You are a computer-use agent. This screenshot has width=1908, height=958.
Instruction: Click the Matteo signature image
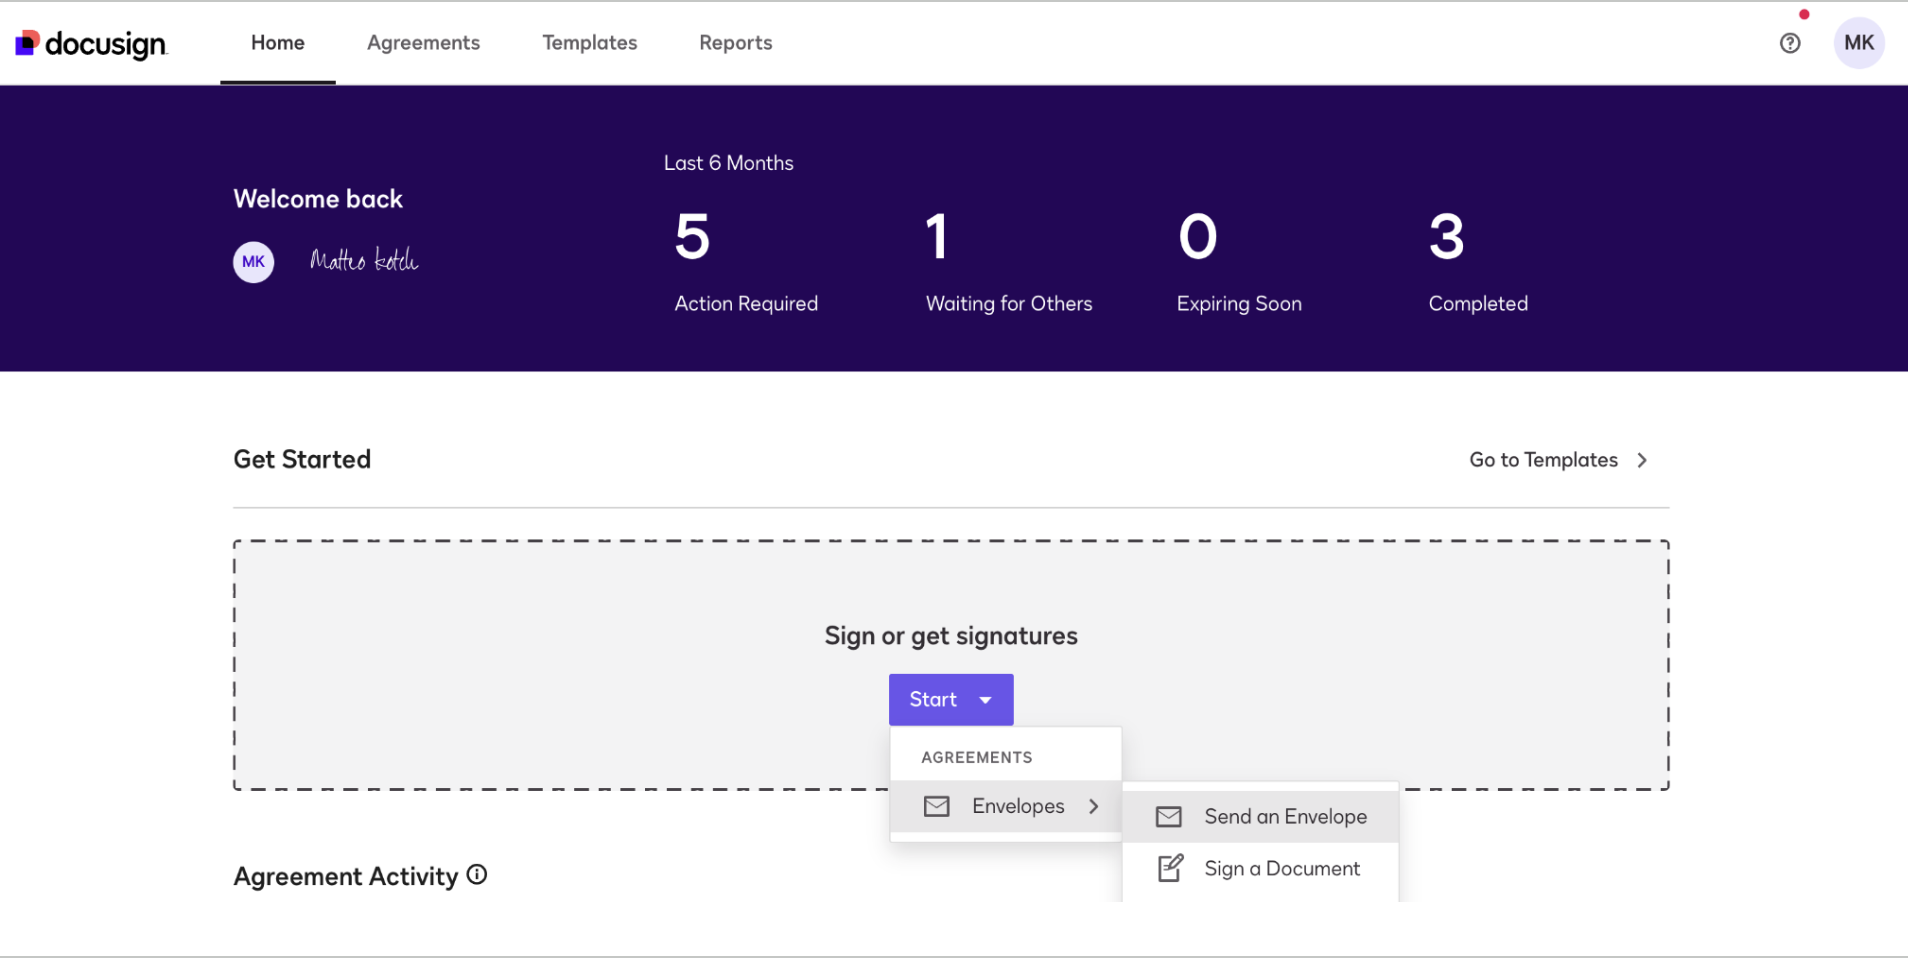364,261
